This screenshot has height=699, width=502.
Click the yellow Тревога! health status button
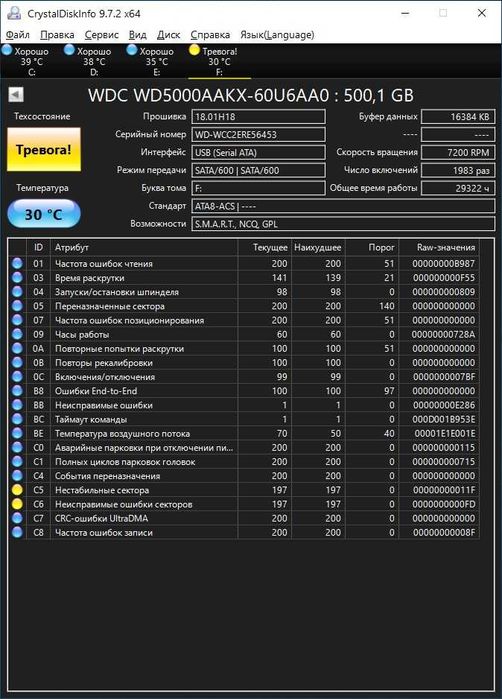[44, 150]
